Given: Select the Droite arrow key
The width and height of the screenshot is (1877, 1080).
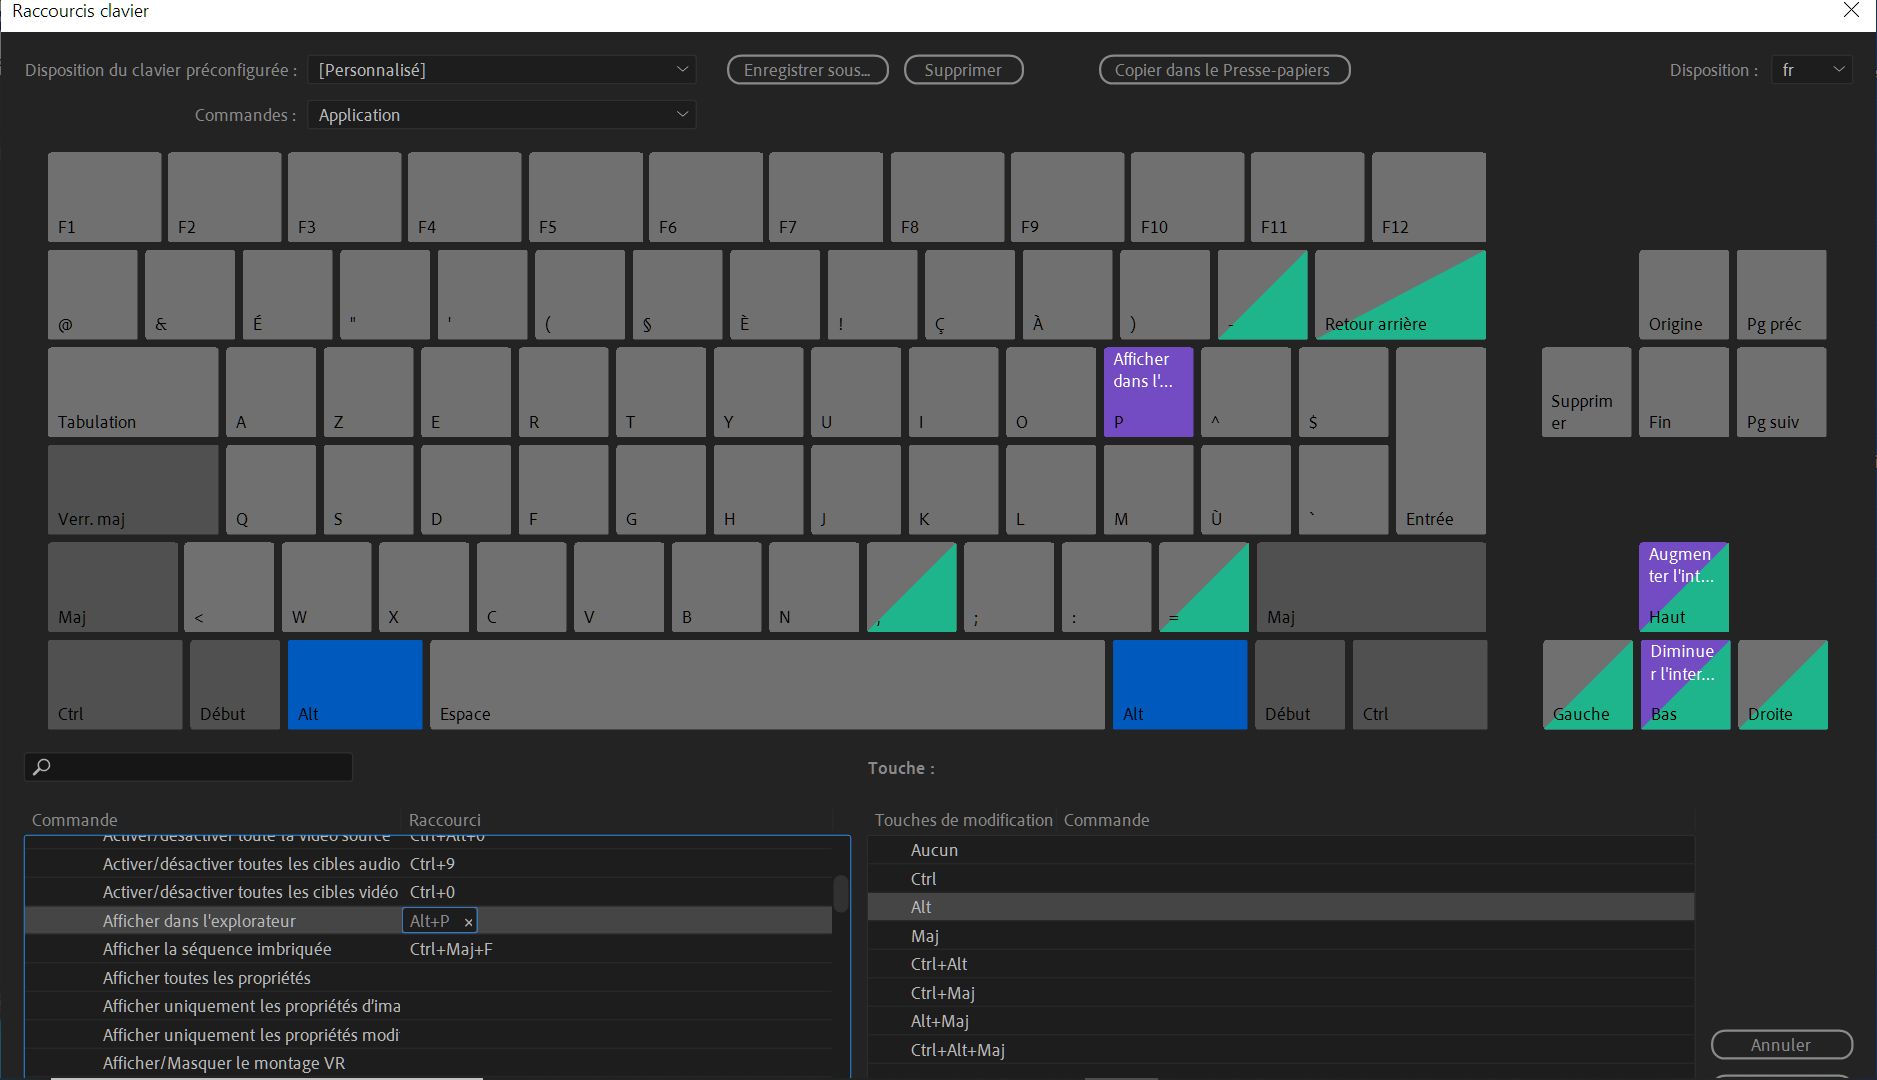Looking at the screenshot, I should pyautogui.click(x=1783, y=685).
